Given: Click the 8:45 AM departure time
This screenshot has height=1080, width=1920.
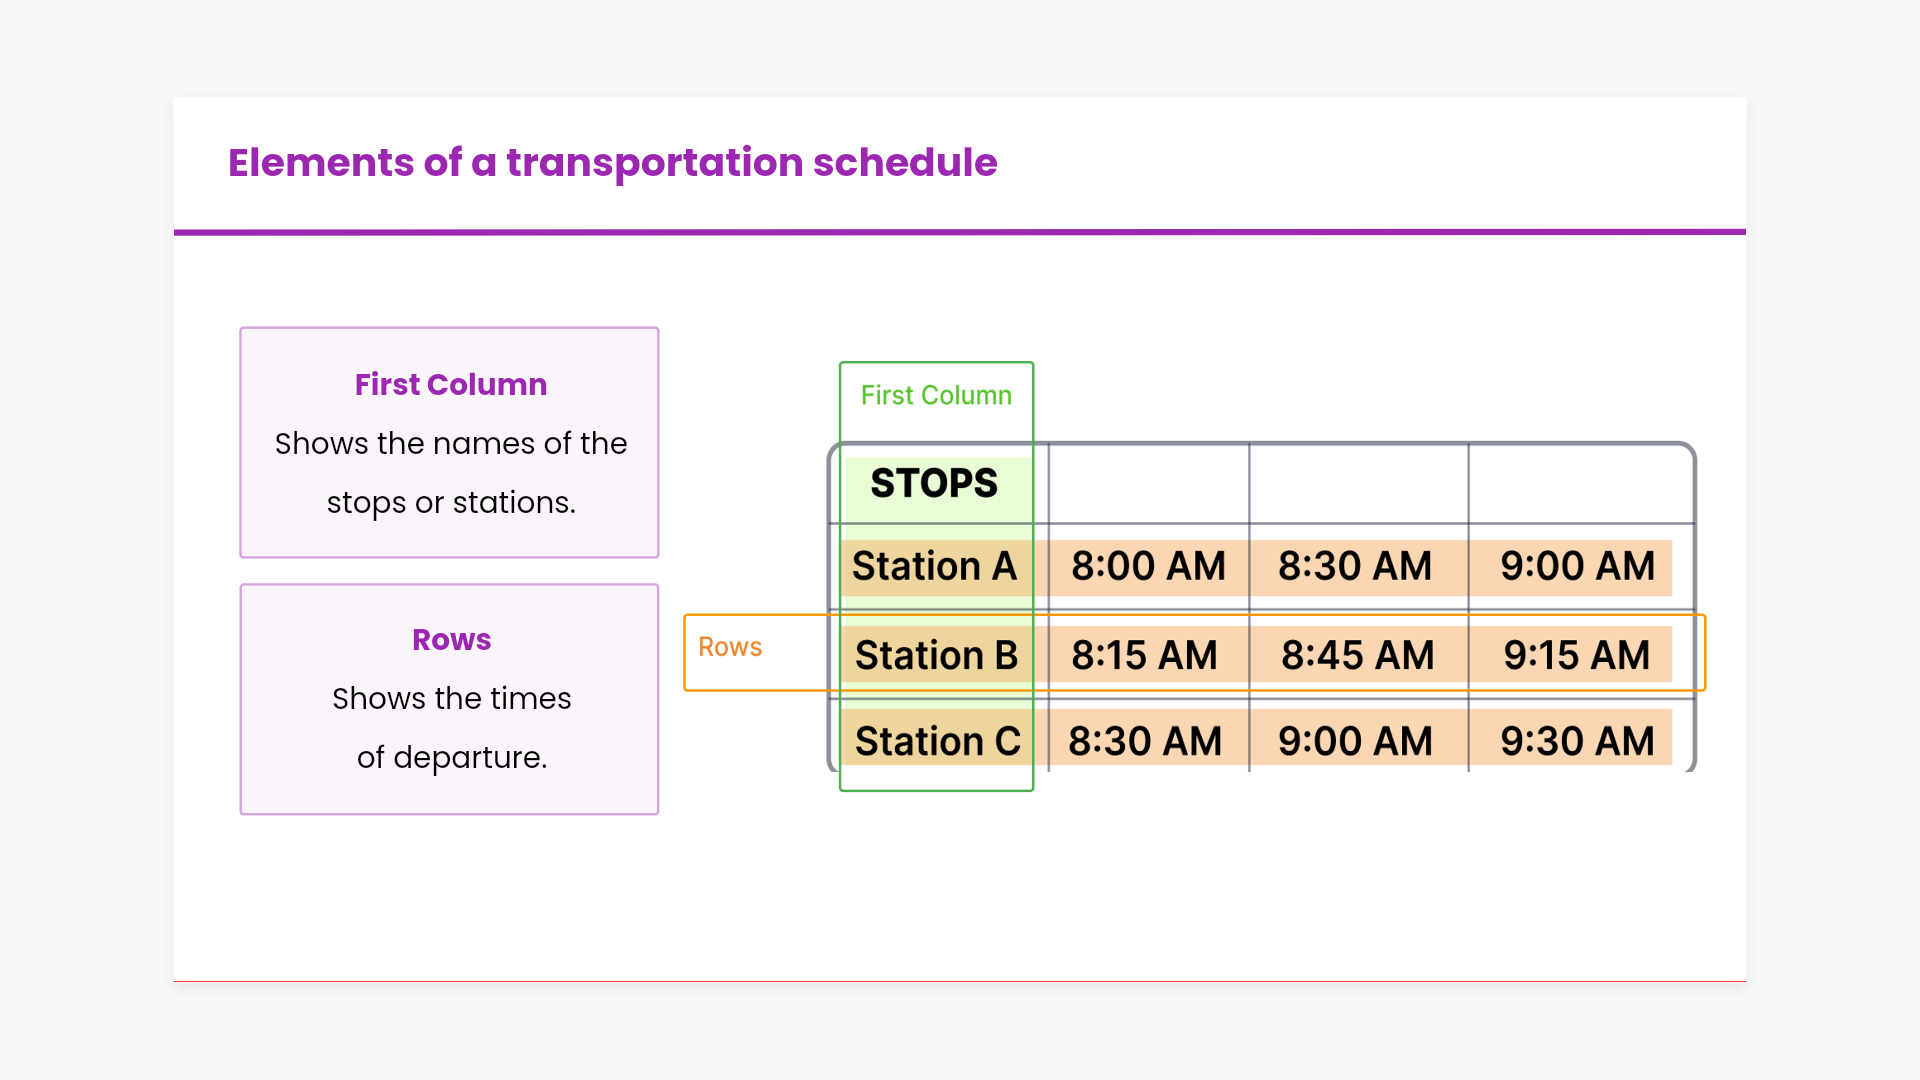Looking at the screenshot, I should pyautogui.click(x=1357, y=656).
